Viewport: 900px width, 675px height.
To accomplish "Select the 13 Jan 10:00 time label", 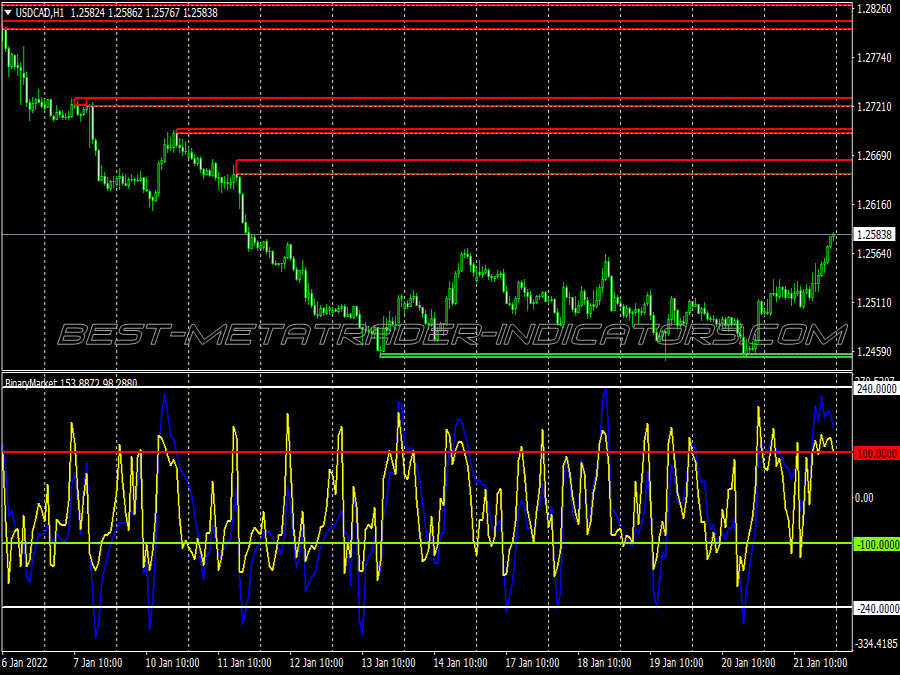I will point(389,663).
